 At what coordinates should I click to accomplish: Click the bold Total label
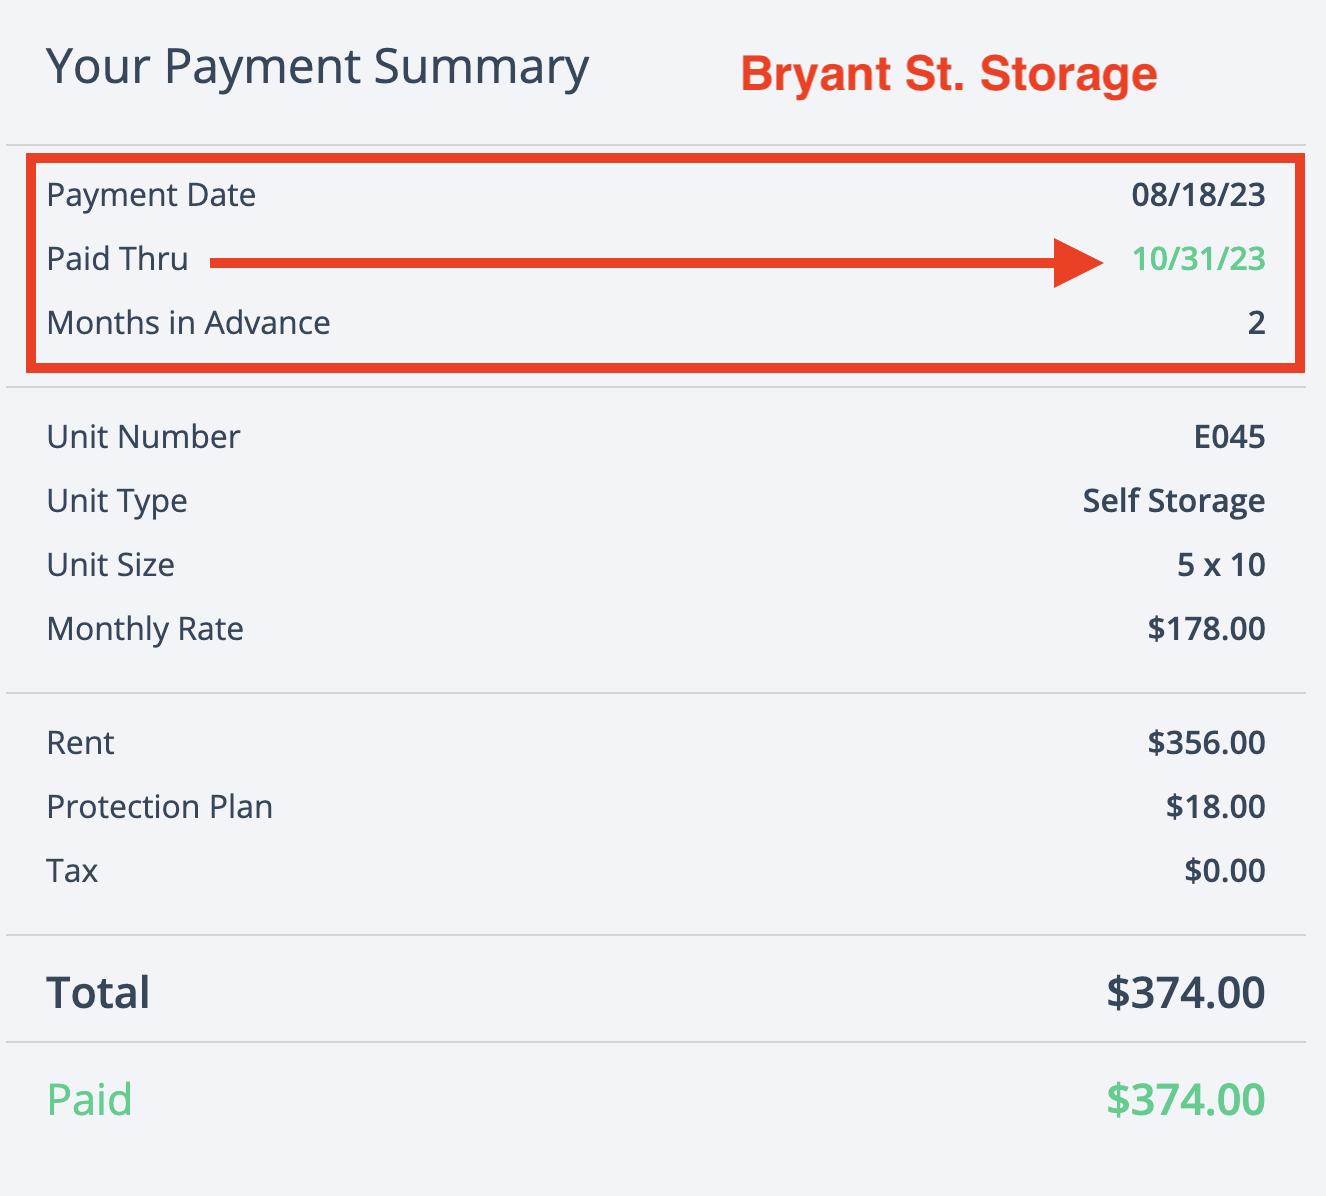[x=98, y=993]
